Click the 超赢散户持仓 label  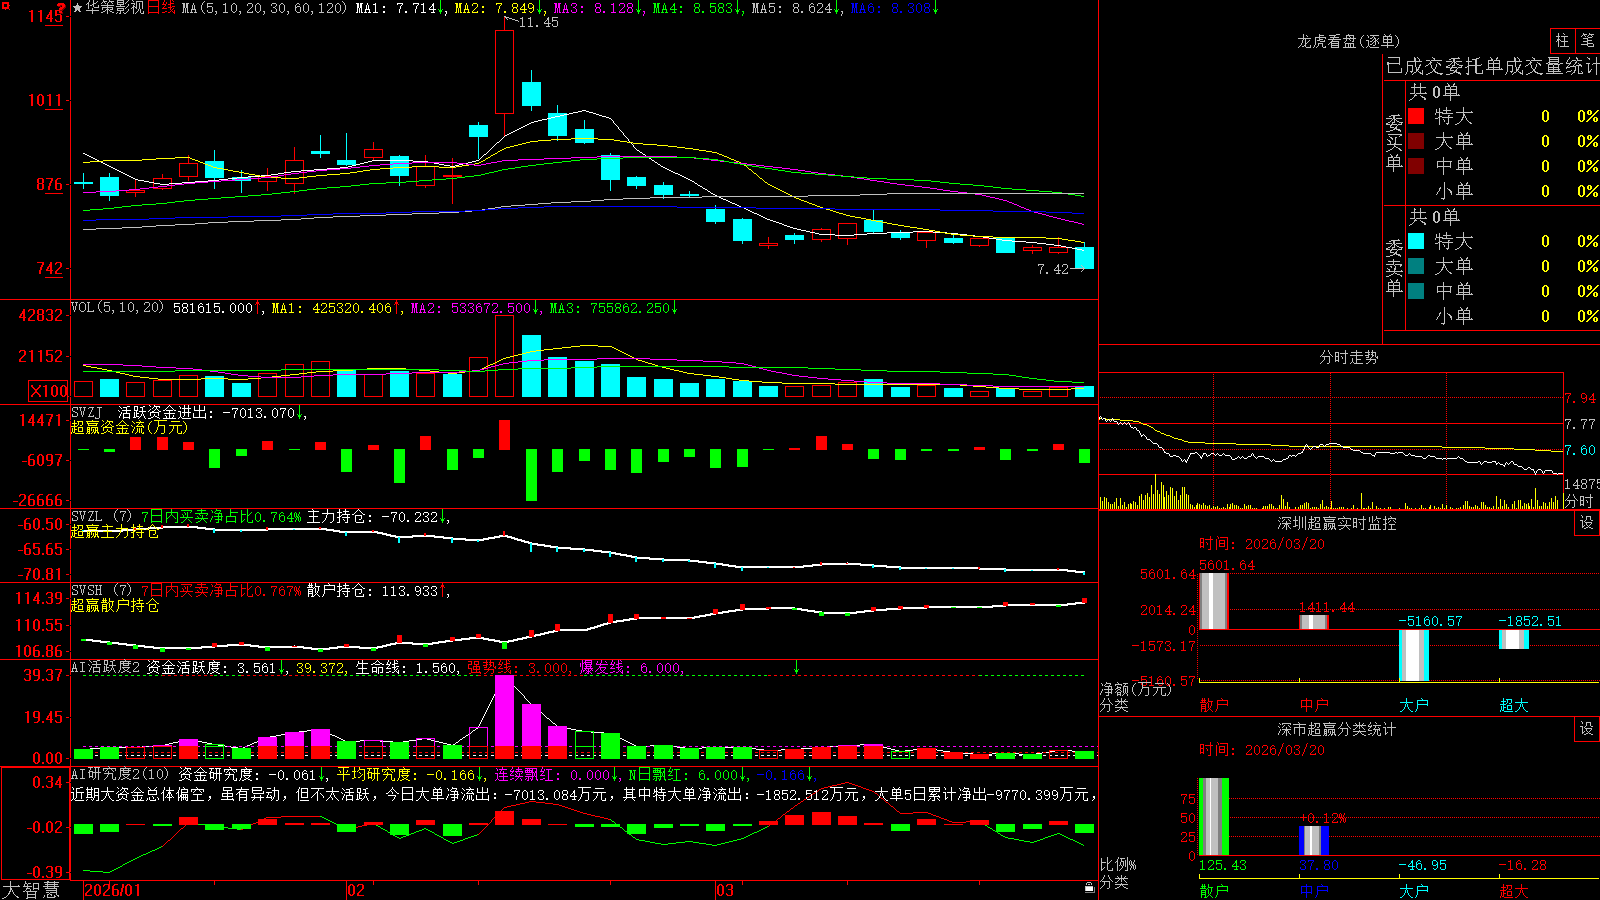pyautogui.click(x=115, y=606)
